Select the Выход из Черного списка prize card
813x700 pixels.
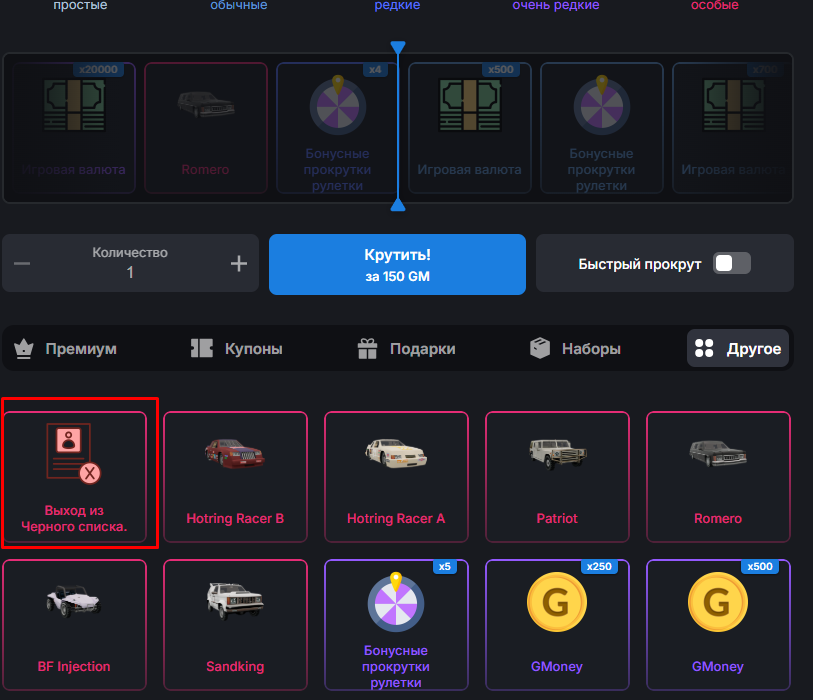point(75,477)
